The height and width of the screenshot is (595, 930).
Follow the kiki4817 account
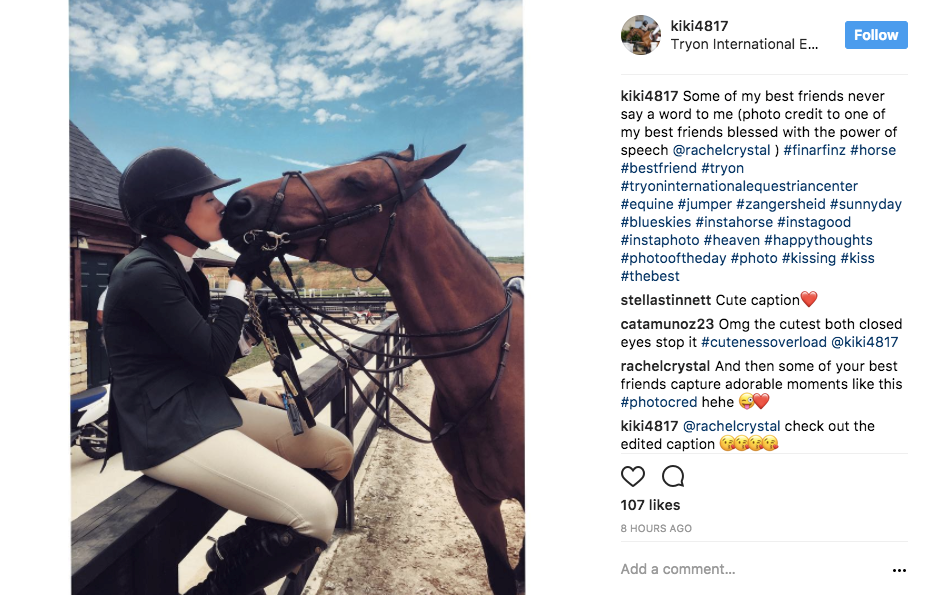[x=876, y=35]
